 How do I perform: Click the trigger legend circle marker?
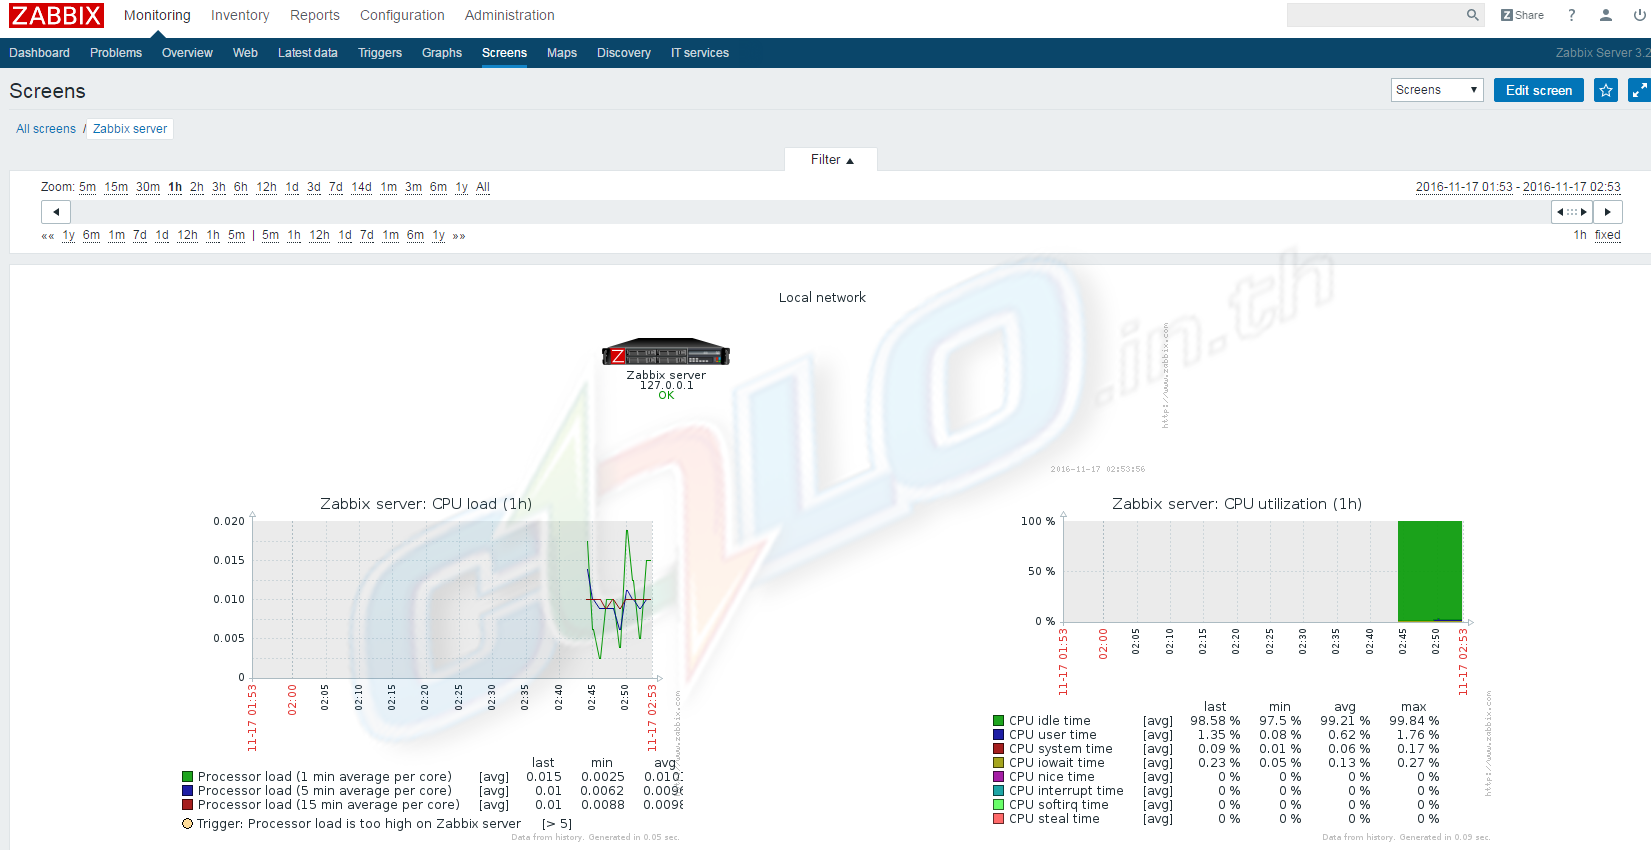click(x=187, y=824)
